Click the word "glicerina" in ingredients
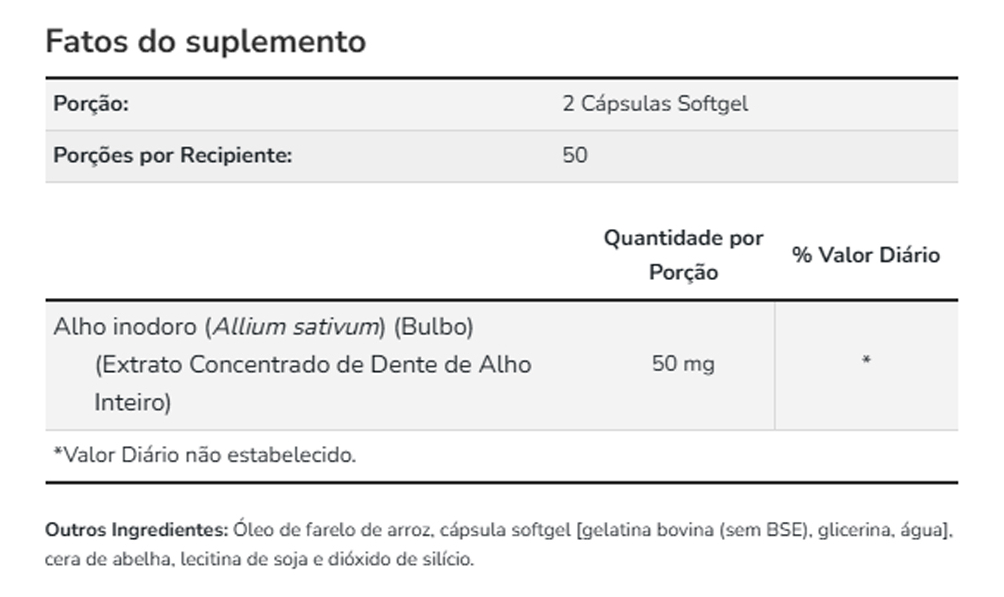The height and width of the screenshot is (597, 1004). (853, 530)
